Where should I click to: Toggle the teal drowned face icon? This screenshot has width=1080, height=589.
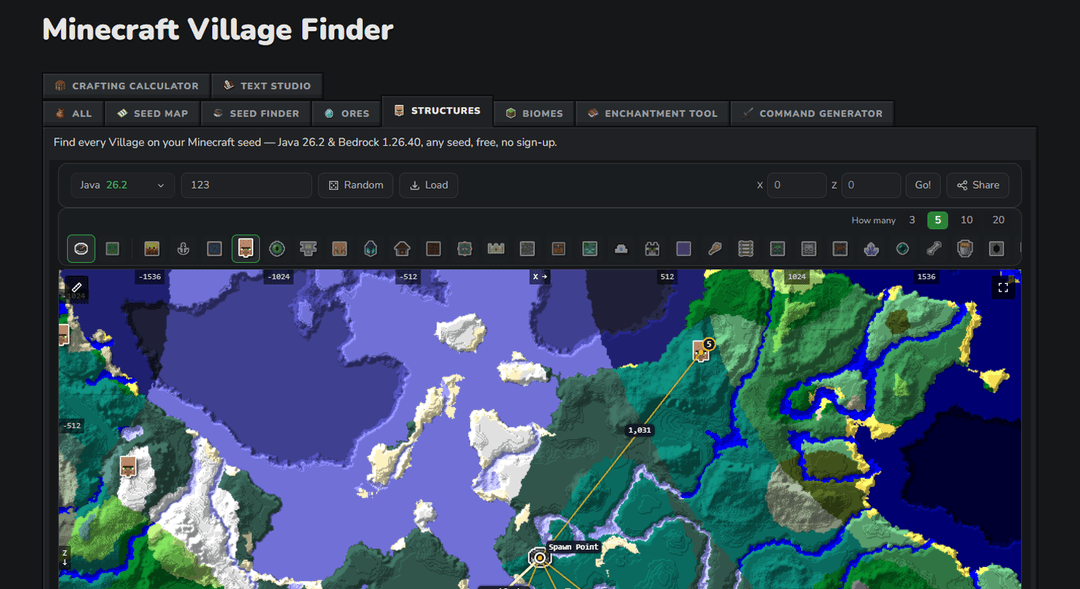pos(590,249)
